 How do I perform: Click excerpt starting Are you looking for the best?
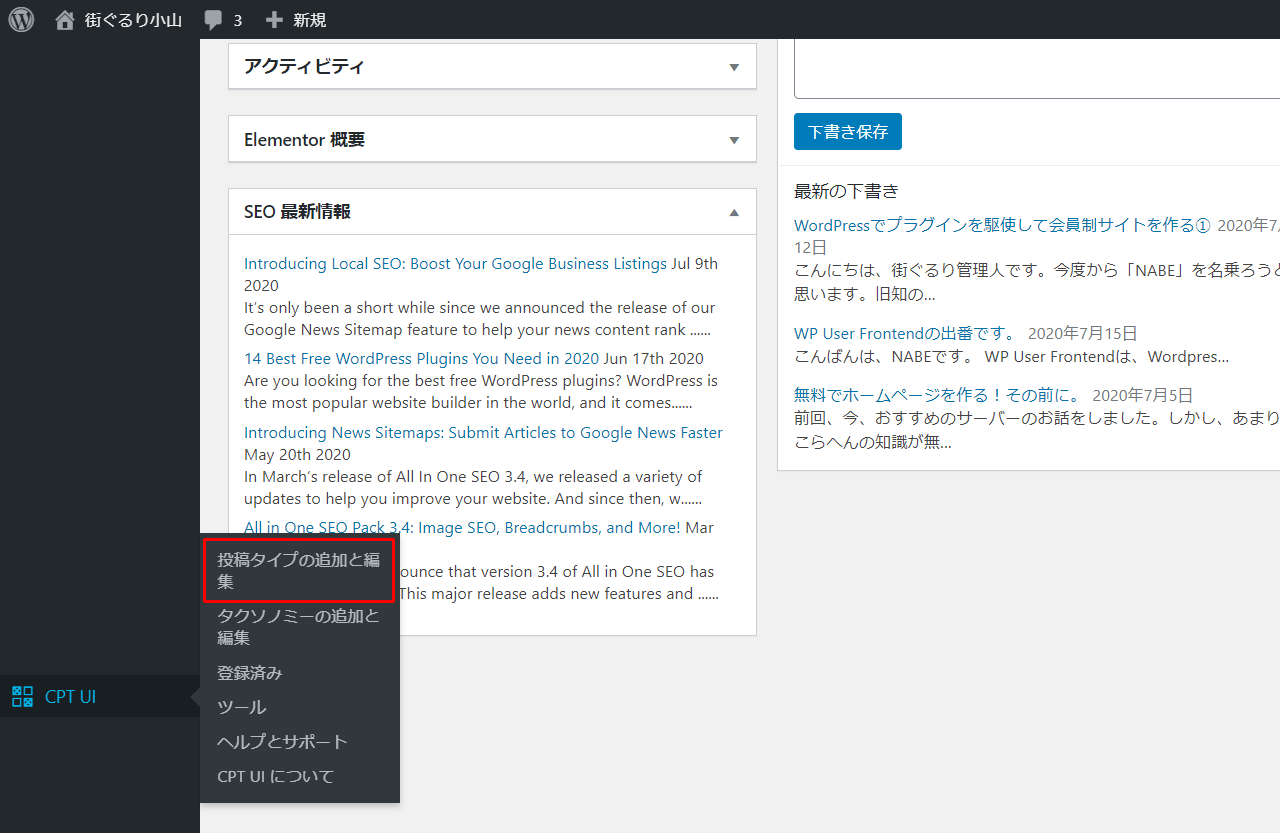(481, 392)
